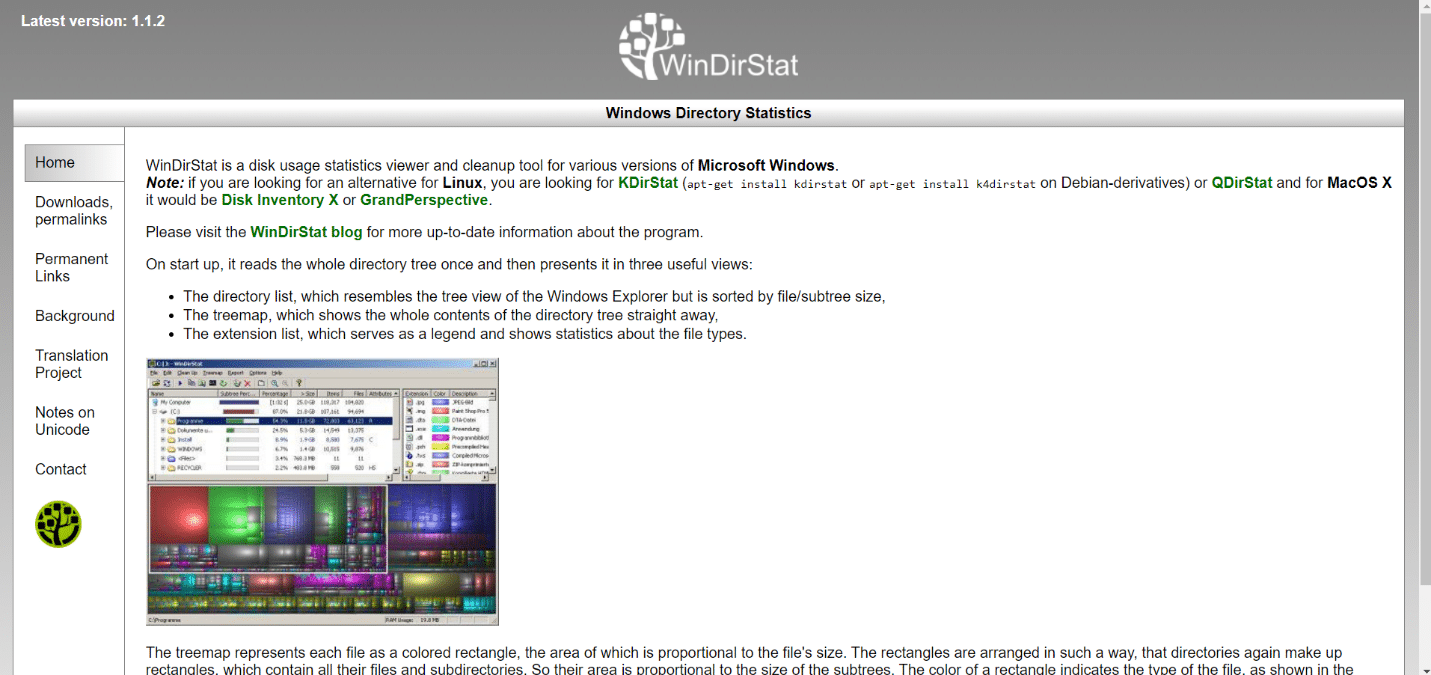Click the 'Microsoft Windows' bold text

tap(767, 166)
